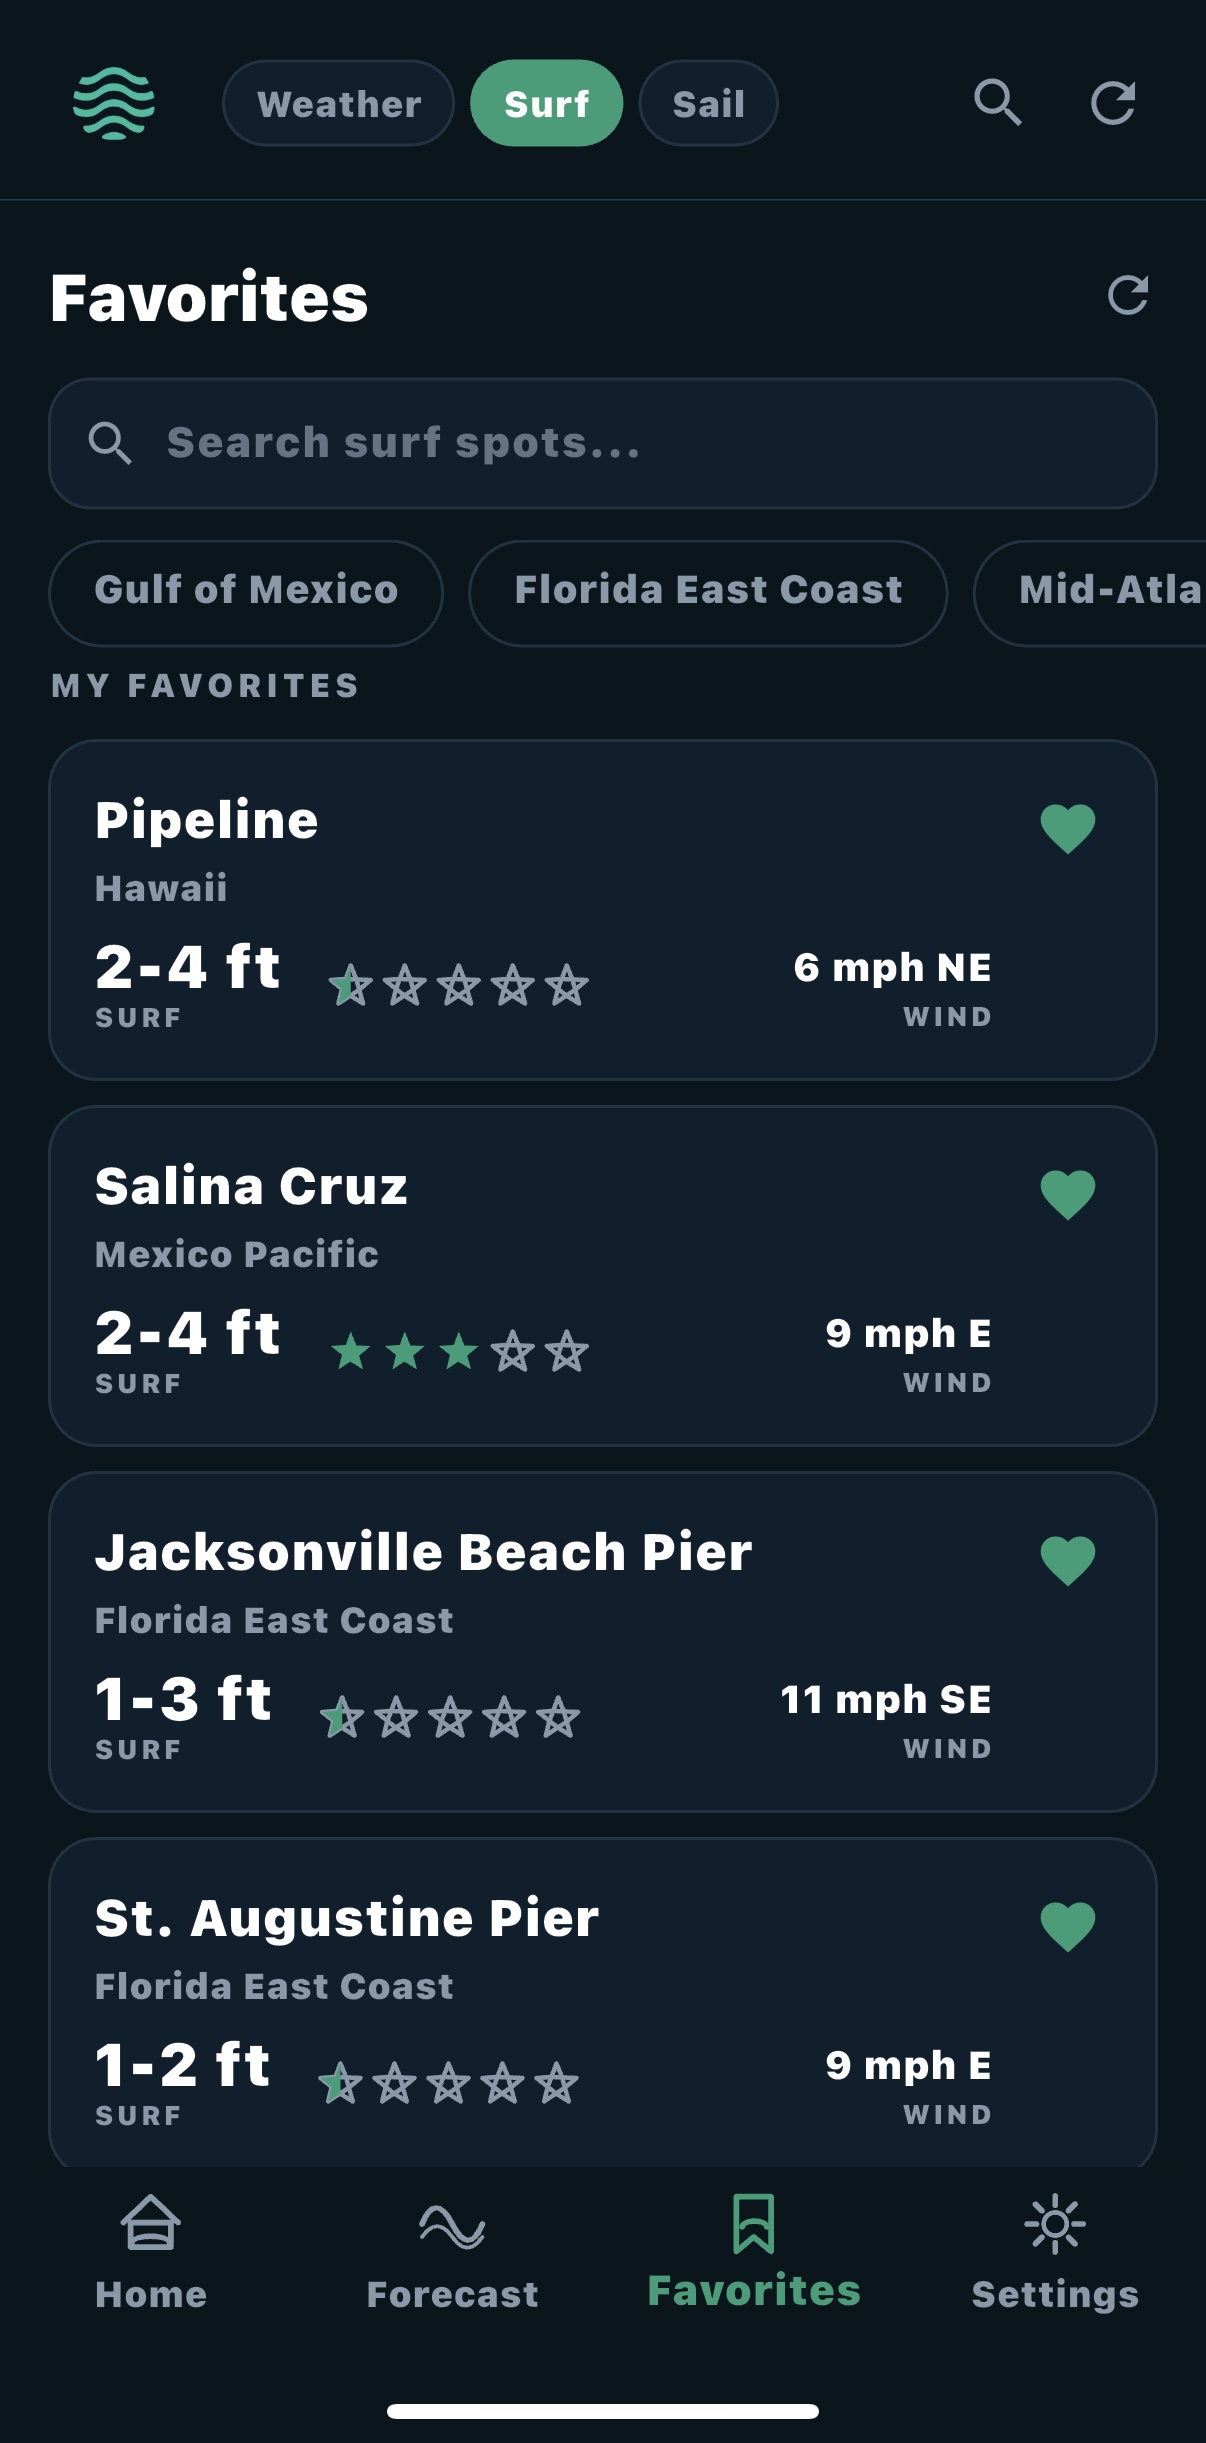The height and width of the screenshot is (2443, 1206).
Task: Select the Surf mode pill
Action: point(546,104)
